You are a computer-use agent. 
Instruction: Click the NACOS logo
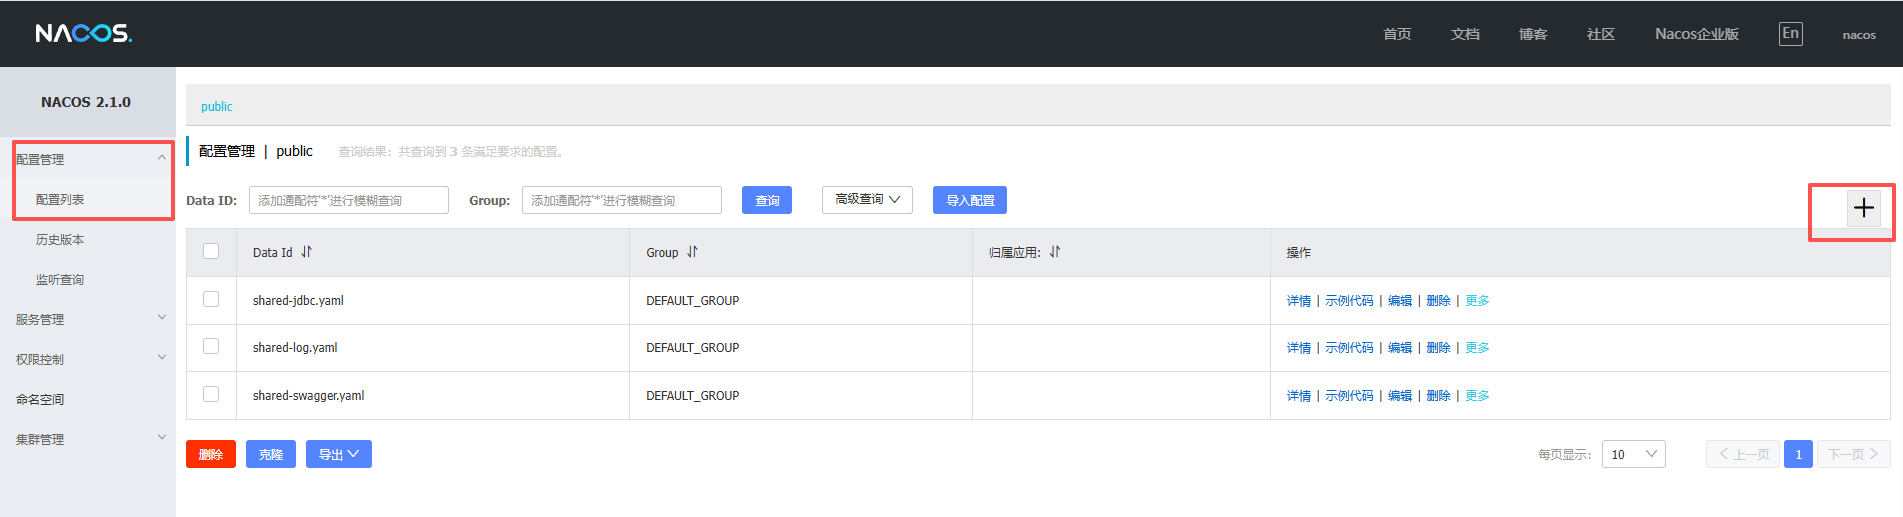(x=84, y=33)
